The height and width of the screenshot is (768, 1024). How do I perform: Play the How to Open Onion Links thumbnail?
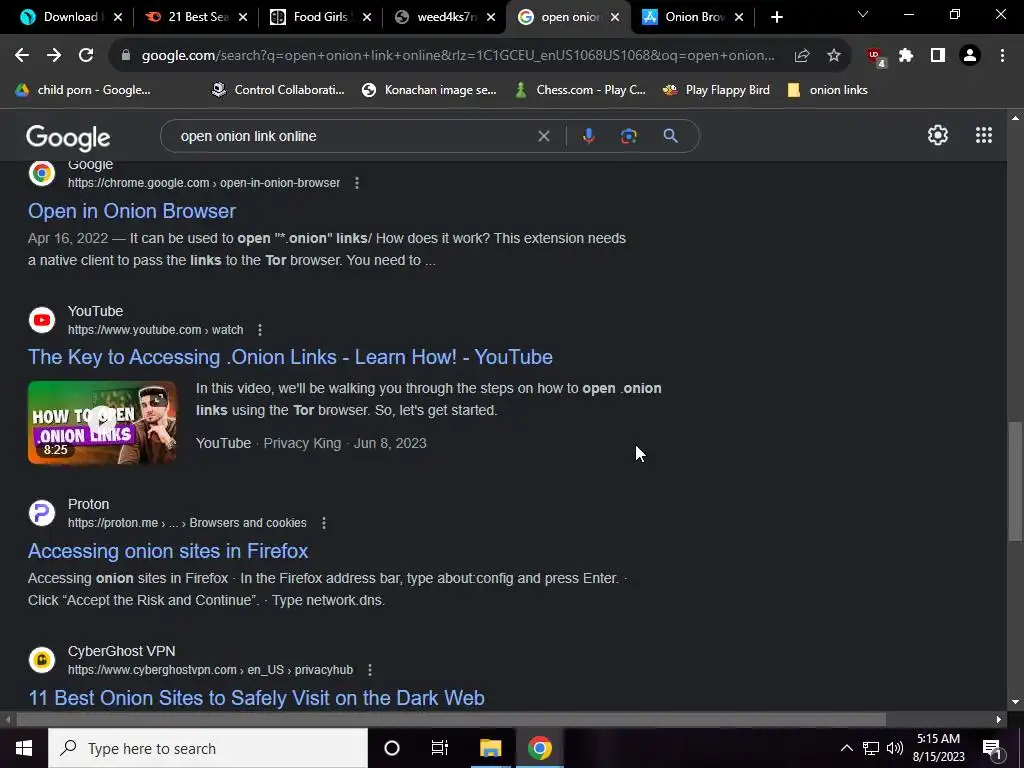pyautogui.click(x=102, y=423)
